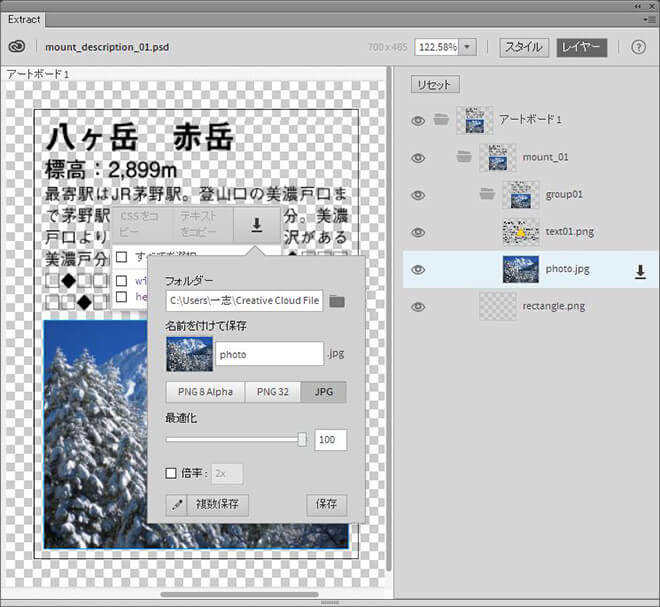Select the PNG 32 format option
The width and height of the screenshot is (660, 607).
tap(274, 392)
